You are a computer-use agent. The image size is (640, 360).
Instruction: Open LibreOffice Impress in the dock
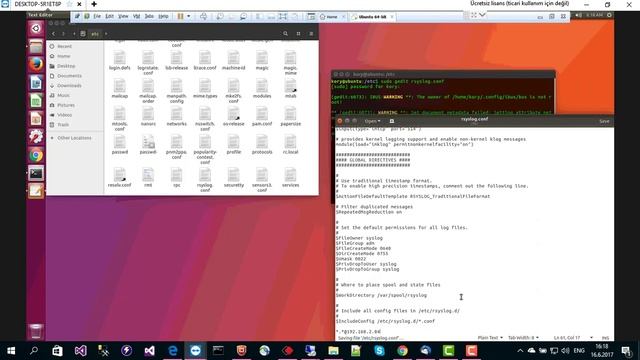click(36, 119)
